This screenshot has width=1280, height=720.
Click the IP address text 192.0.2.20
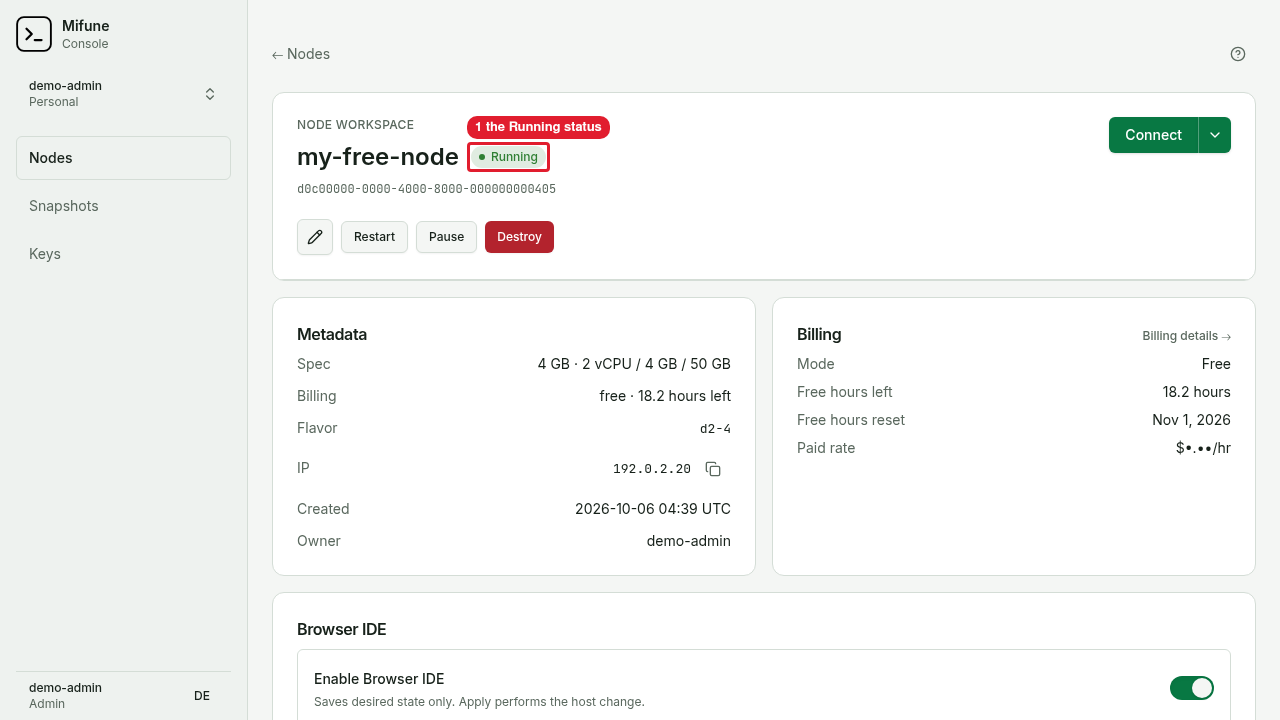(x=652, y=469)
